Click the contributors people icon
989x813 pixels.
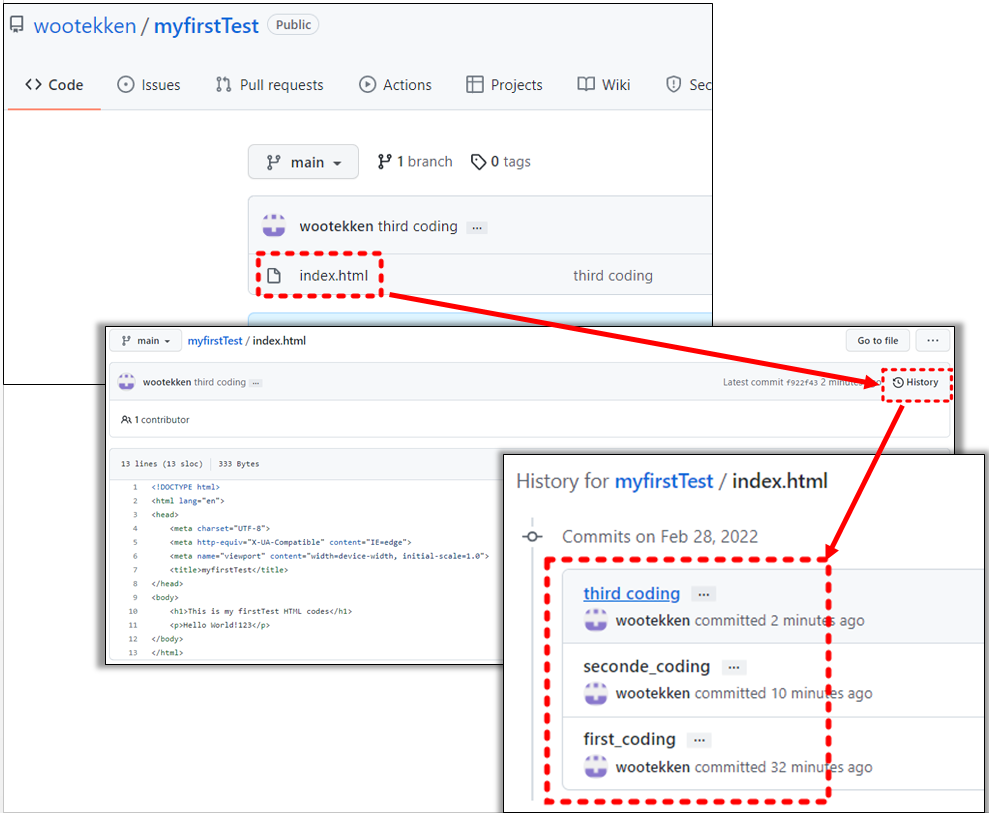[126, 419]
